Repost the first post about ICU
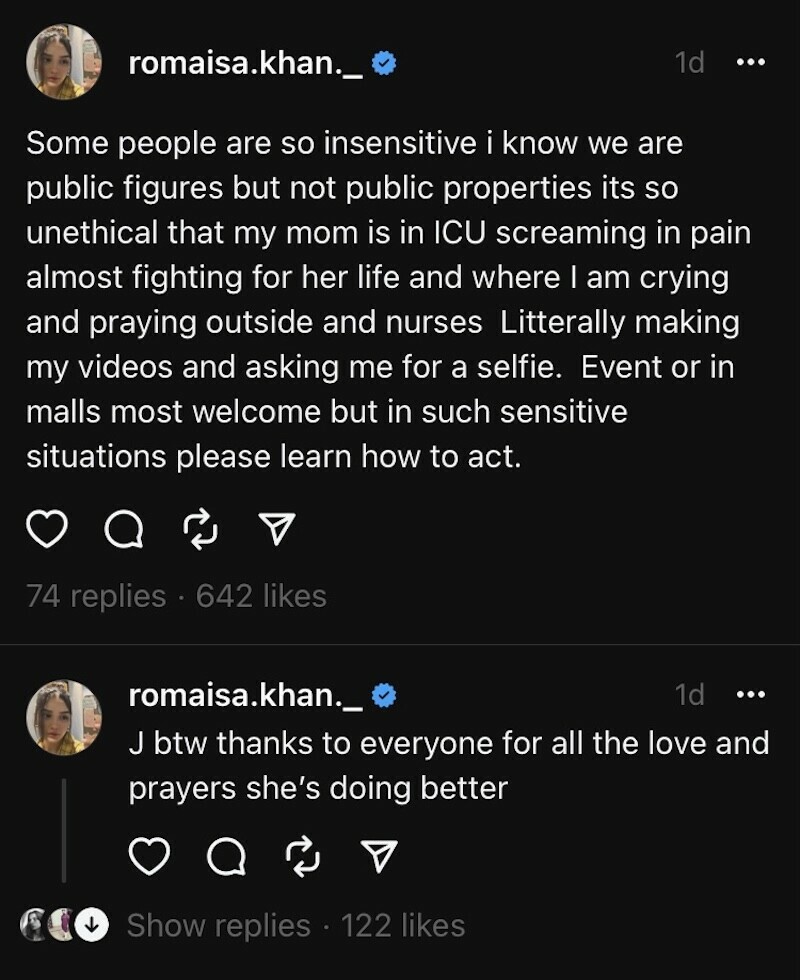Screen dimensions: 800x980 [x=202, y=530]
